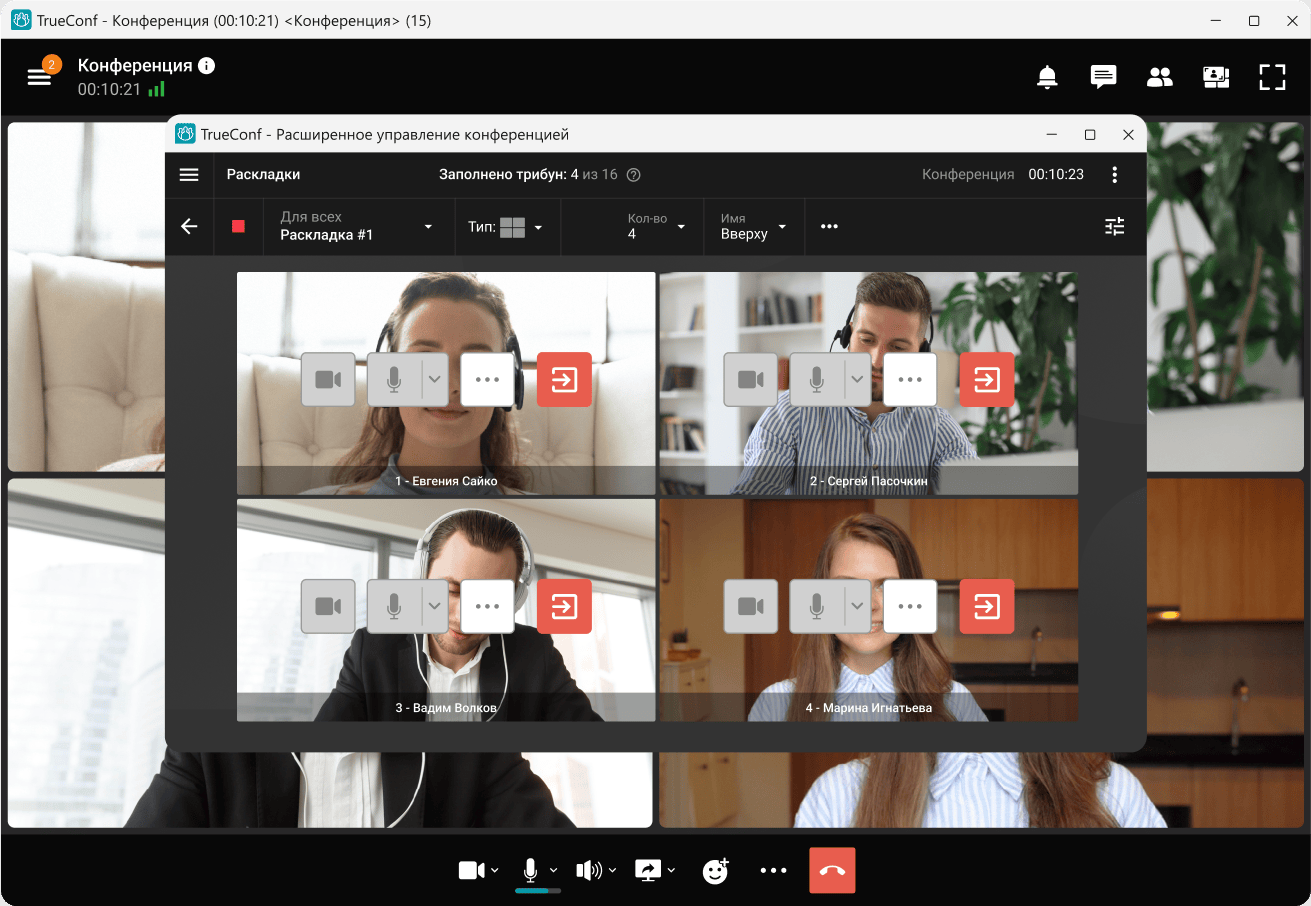The image size is (1311, 906).
Task: Open the conference chat panel
Action: [x=1103, y=77]
